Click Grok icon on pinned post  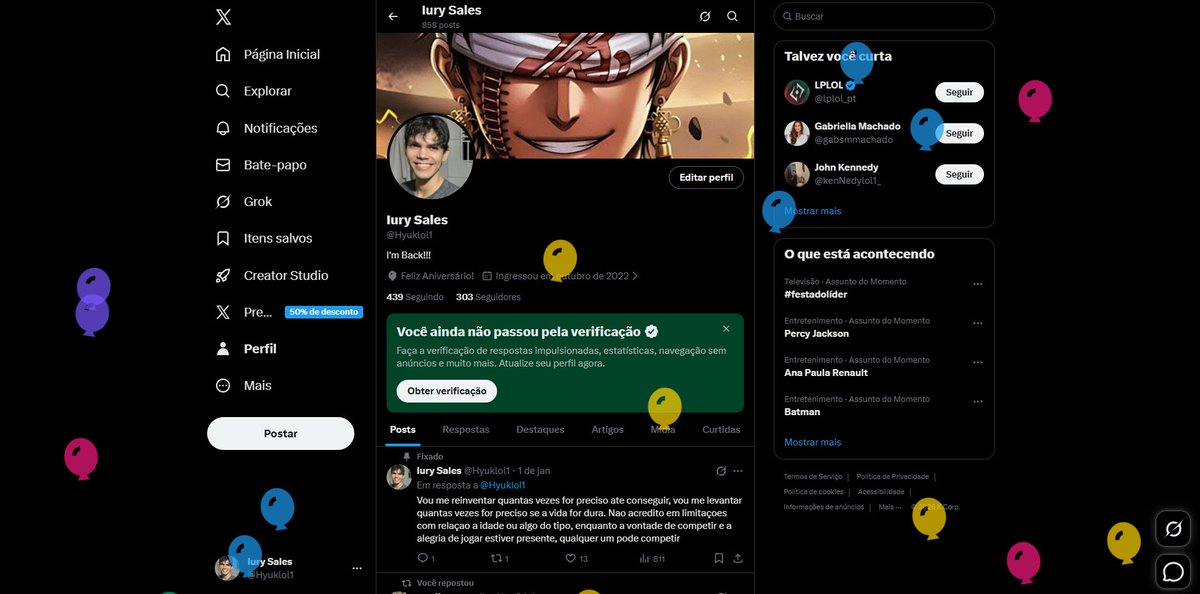pos(721,471)
